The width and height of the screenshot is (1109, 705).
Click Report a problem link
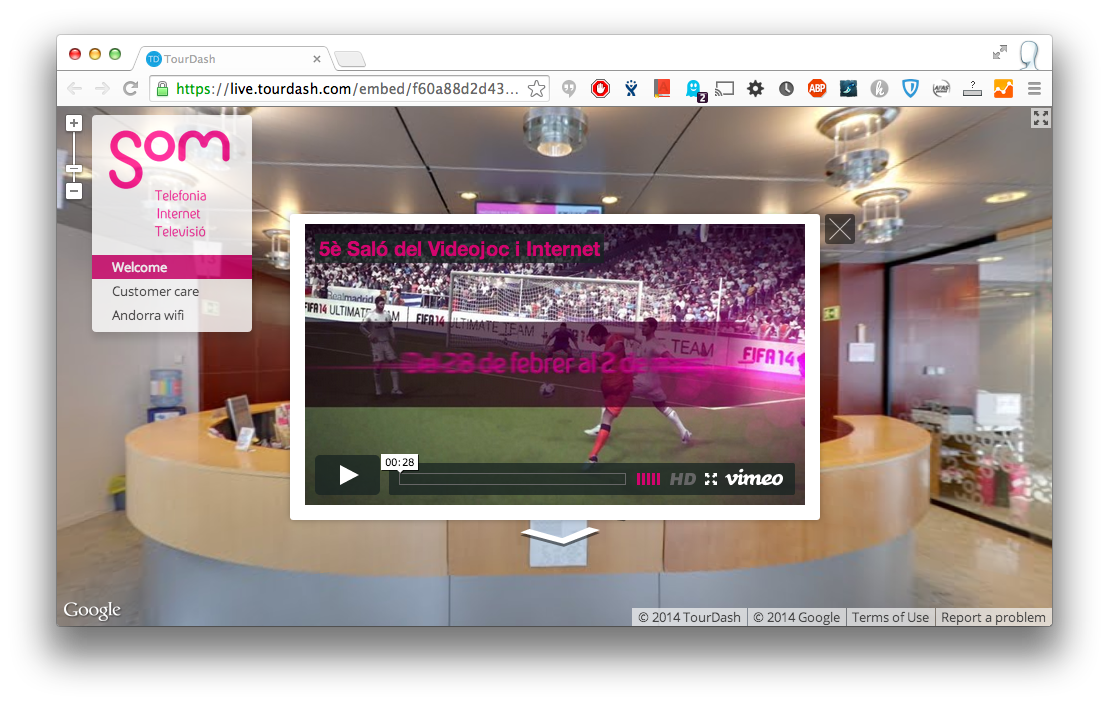pos(993,617)
